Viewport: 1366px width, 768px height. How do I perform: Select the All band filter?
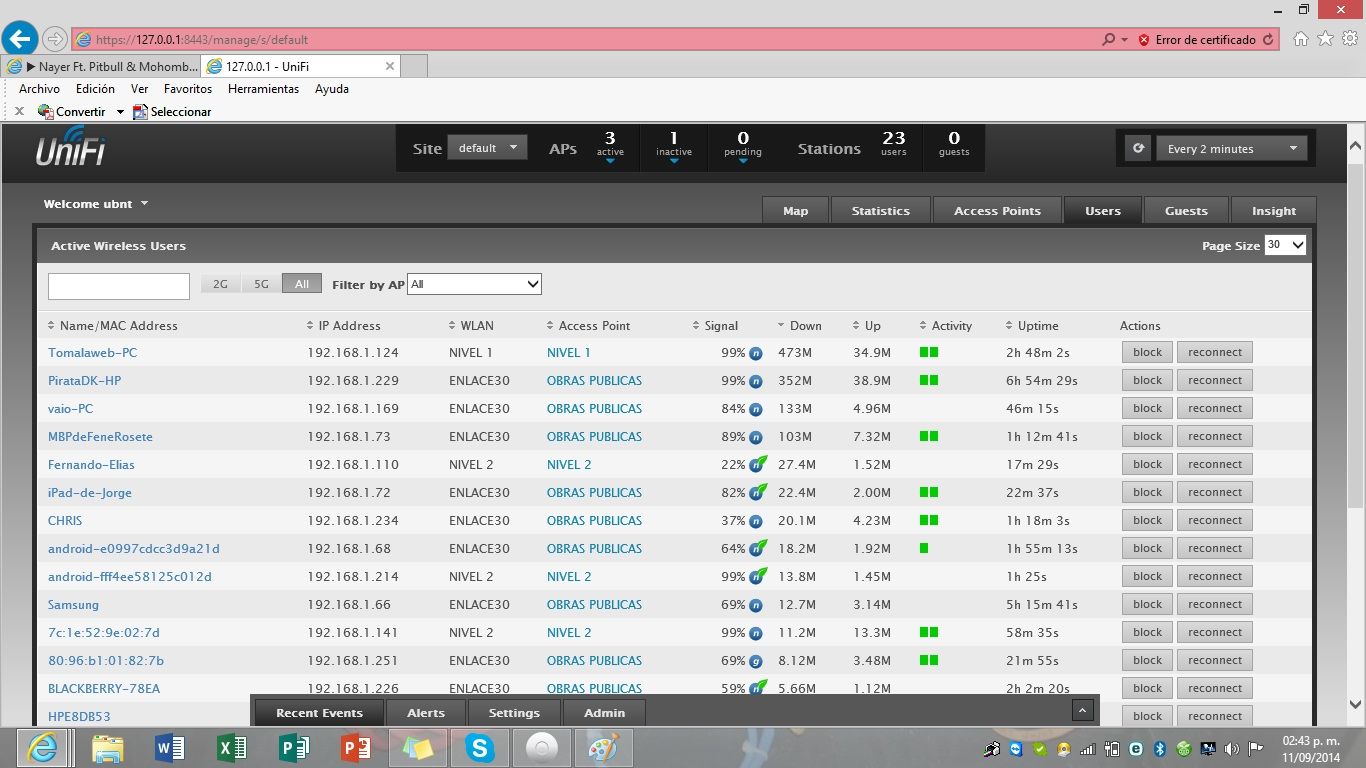301,284
